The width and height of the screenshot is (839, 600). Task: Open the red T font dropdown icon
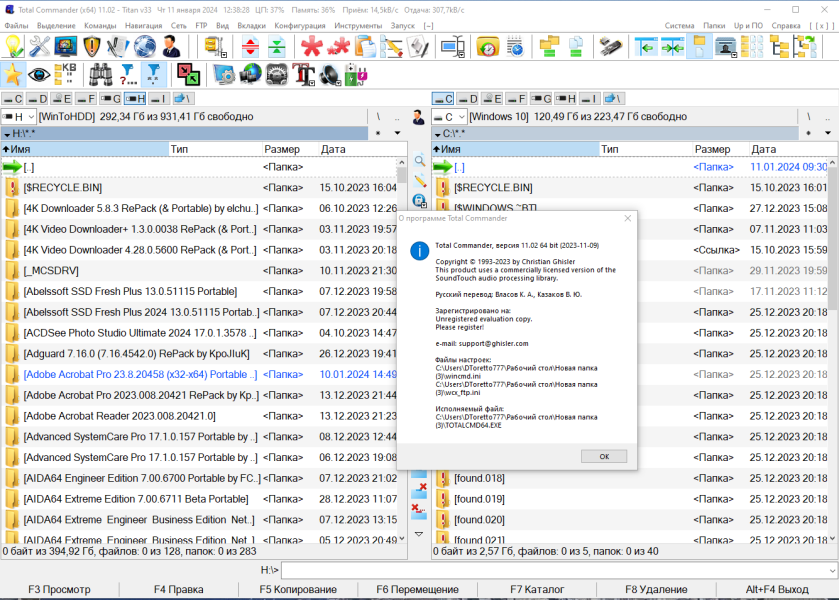point(303,74)
